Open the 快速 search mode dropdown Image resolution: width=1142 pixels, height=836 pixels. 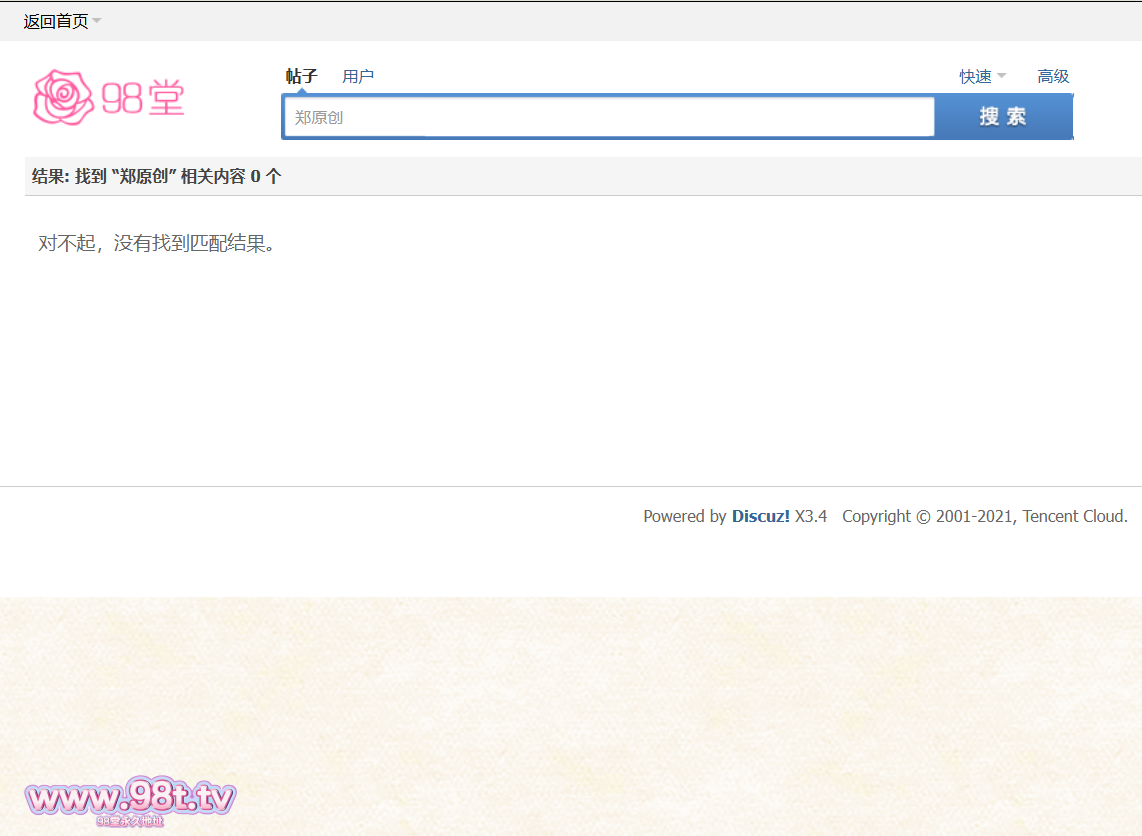click(975, 76)
